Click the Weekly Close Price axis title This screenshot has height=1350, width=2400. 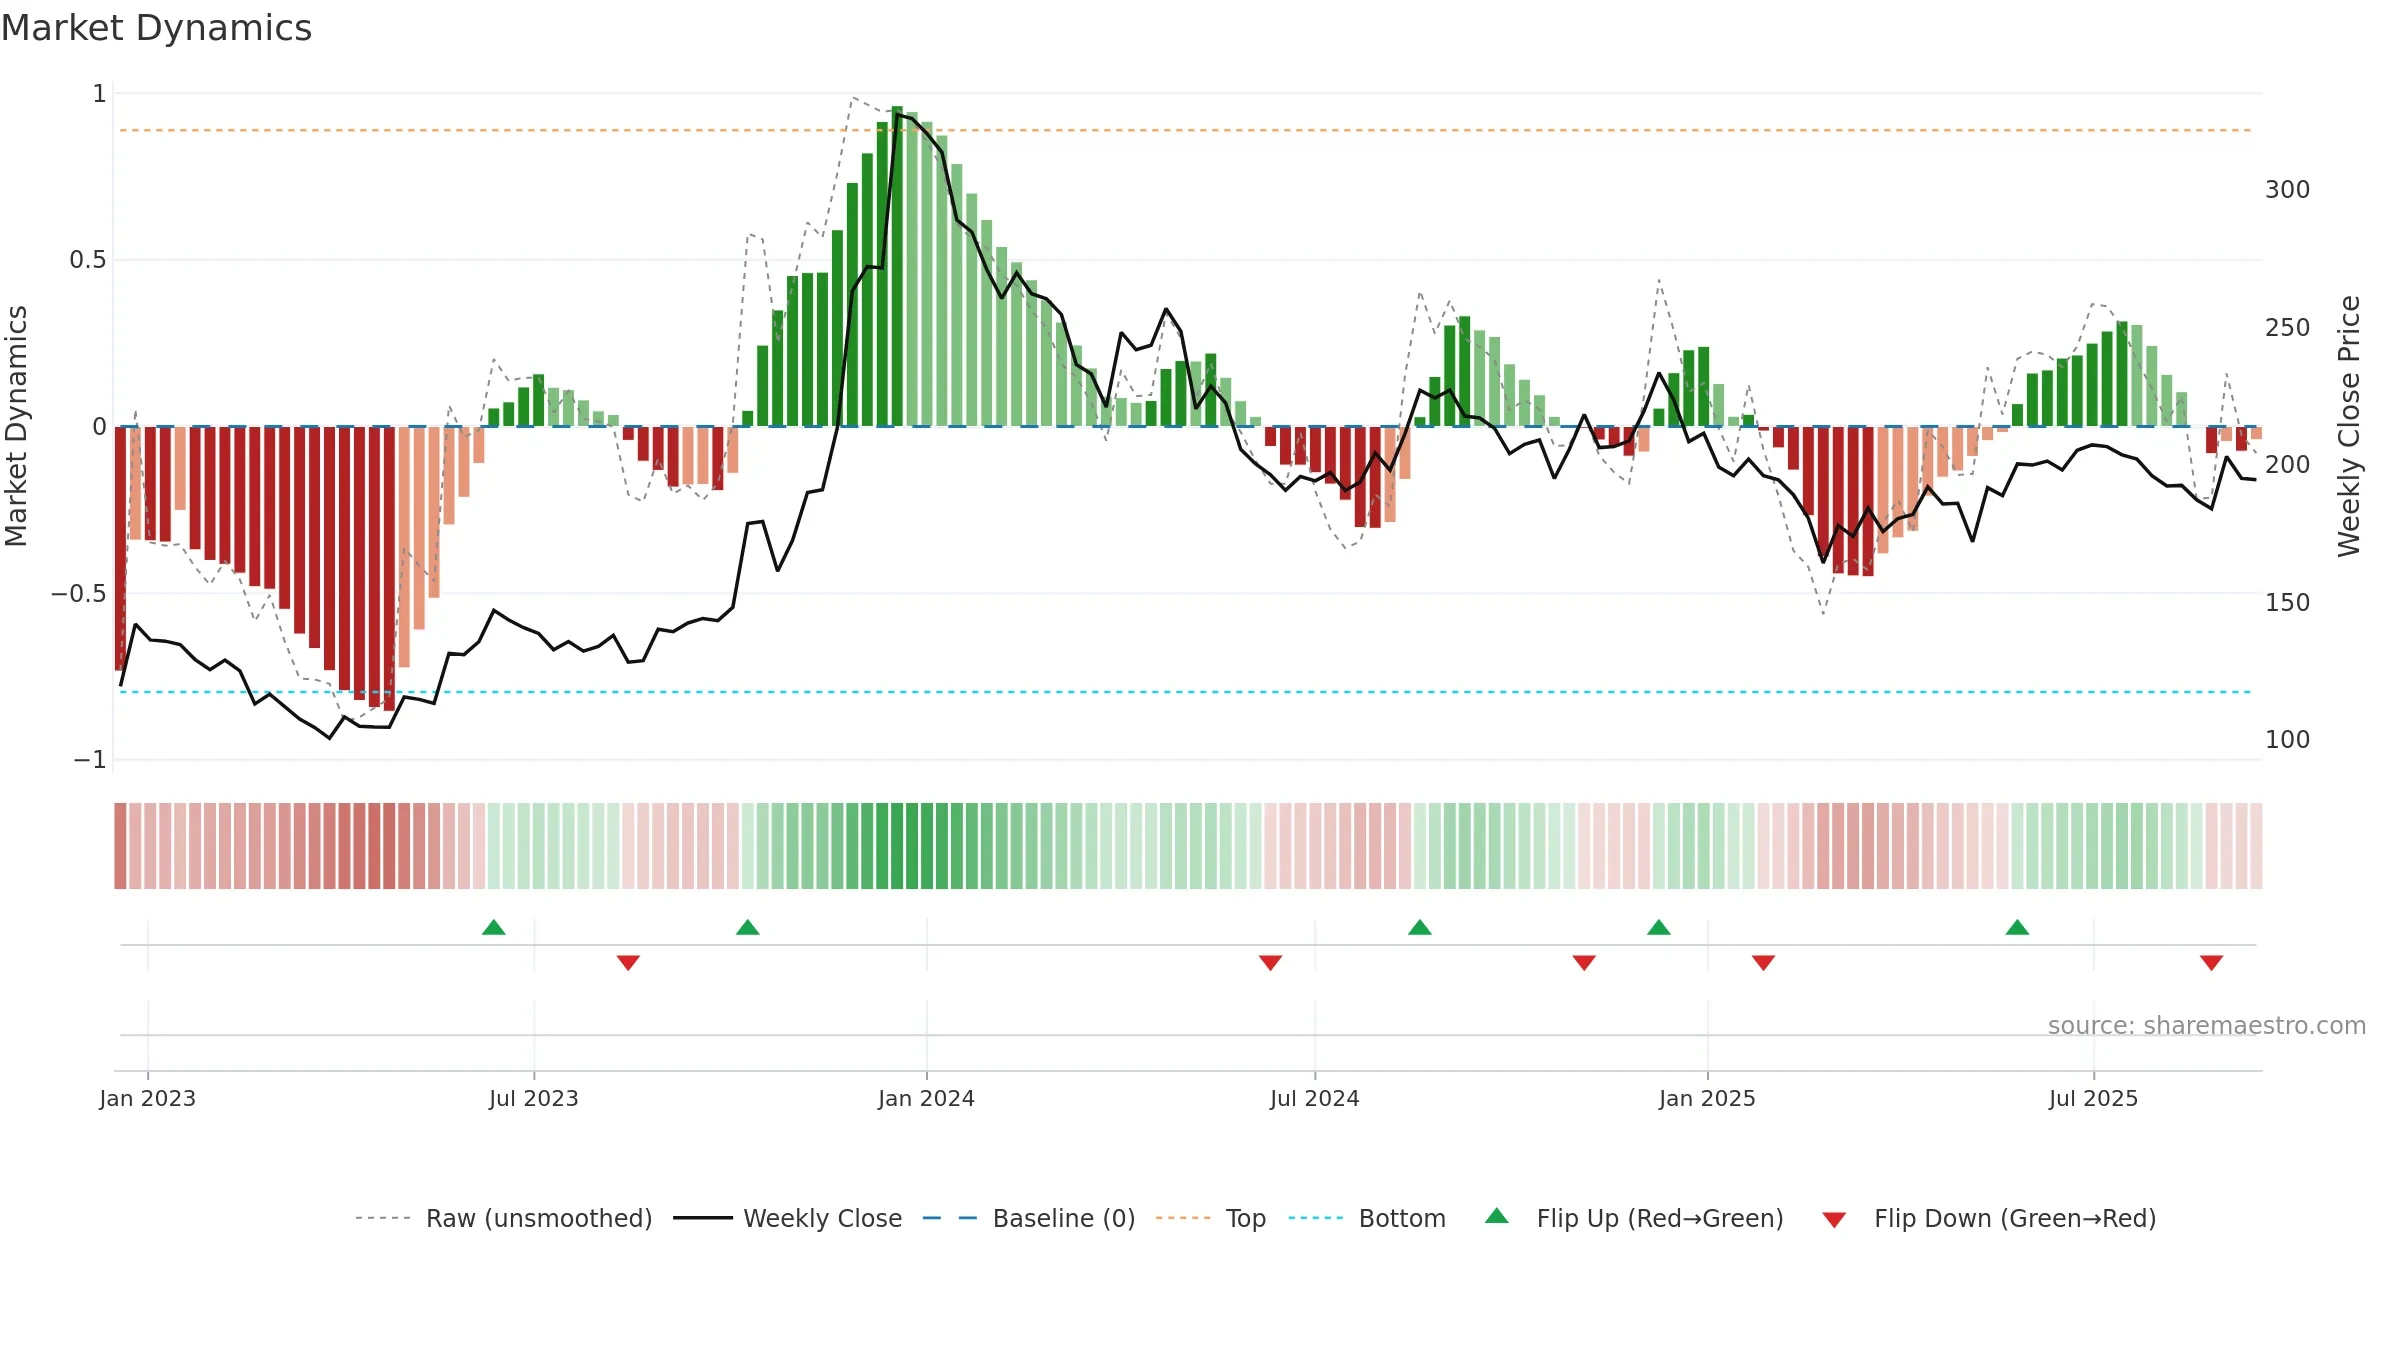[2350, 426]
